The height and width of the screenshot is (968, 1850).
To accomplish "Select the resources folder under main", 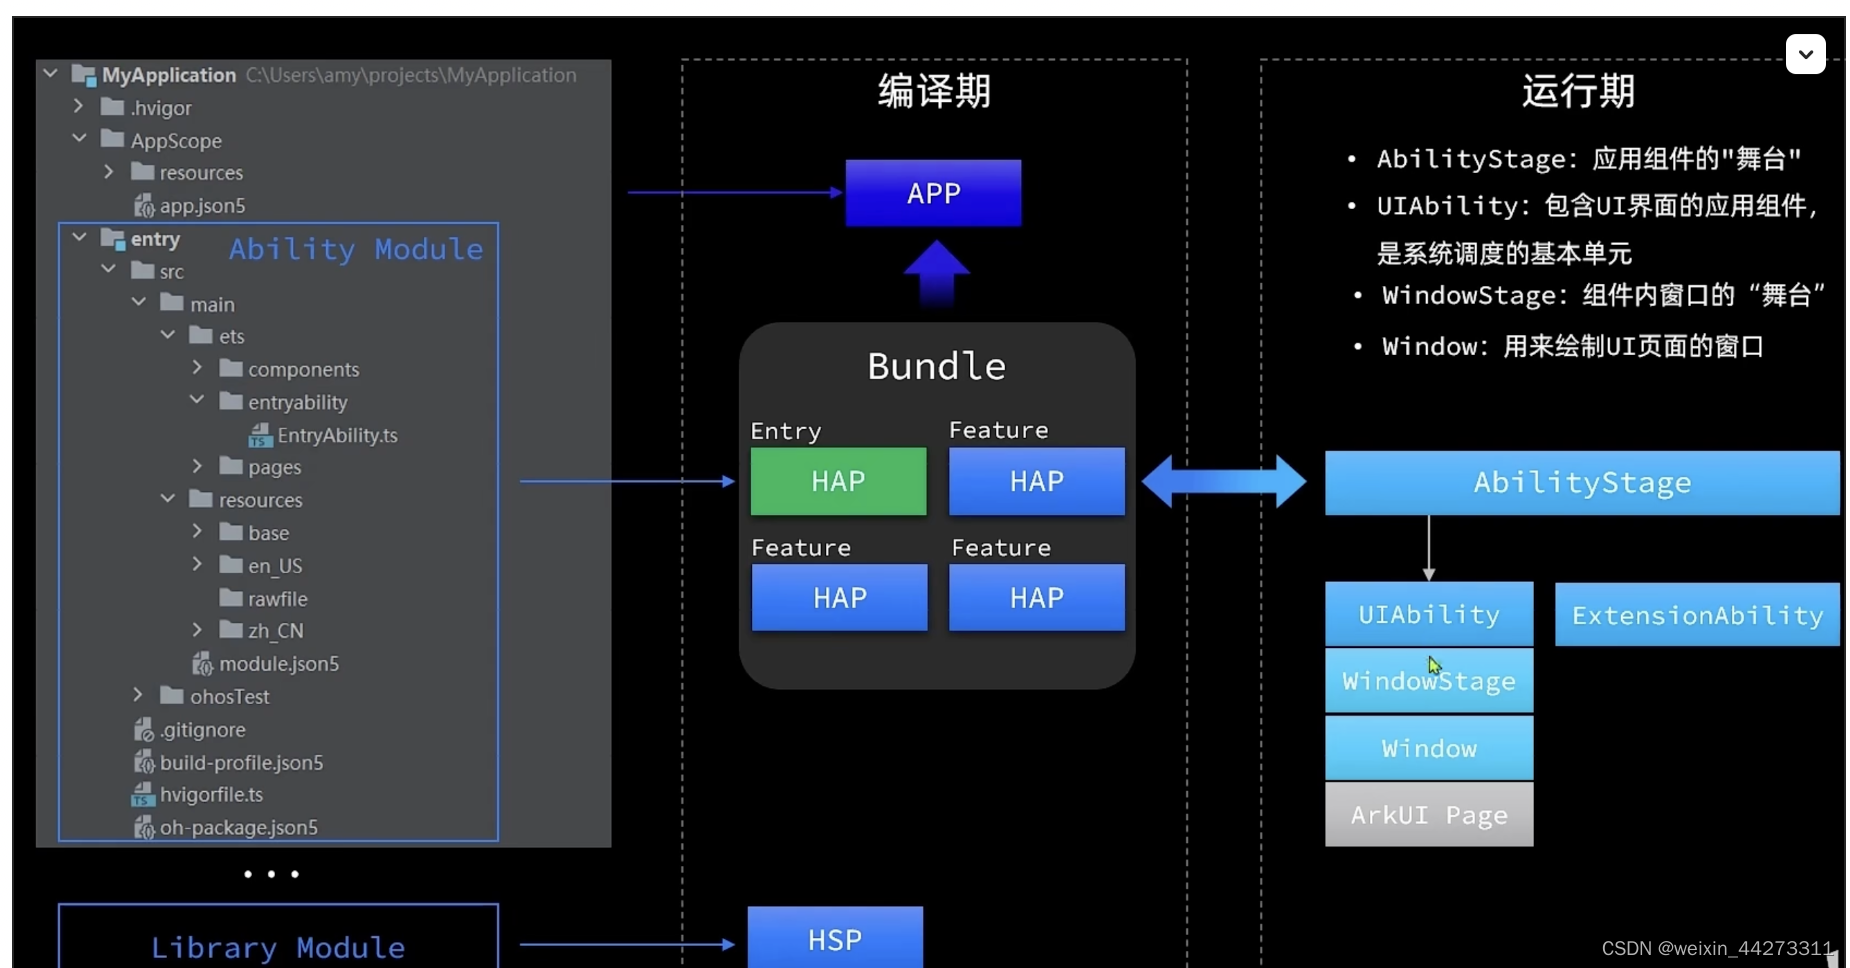I will [x=260, y=500].
